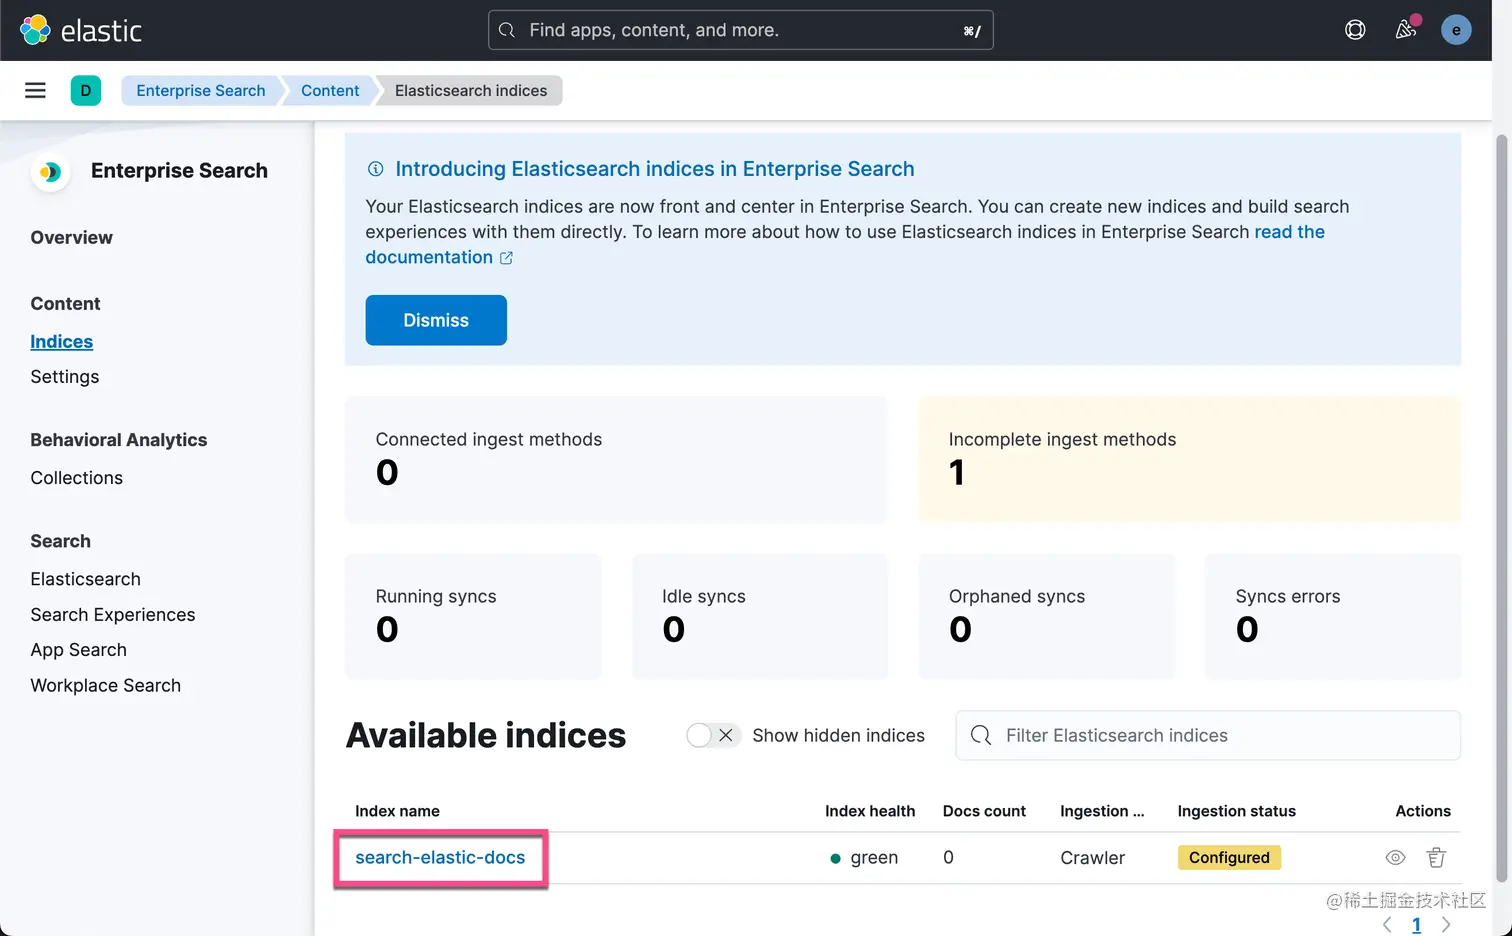The height and width of the screenshot is (936, 1512).
Task: Select page 1 in pagination
Action: coord(1416,925)
